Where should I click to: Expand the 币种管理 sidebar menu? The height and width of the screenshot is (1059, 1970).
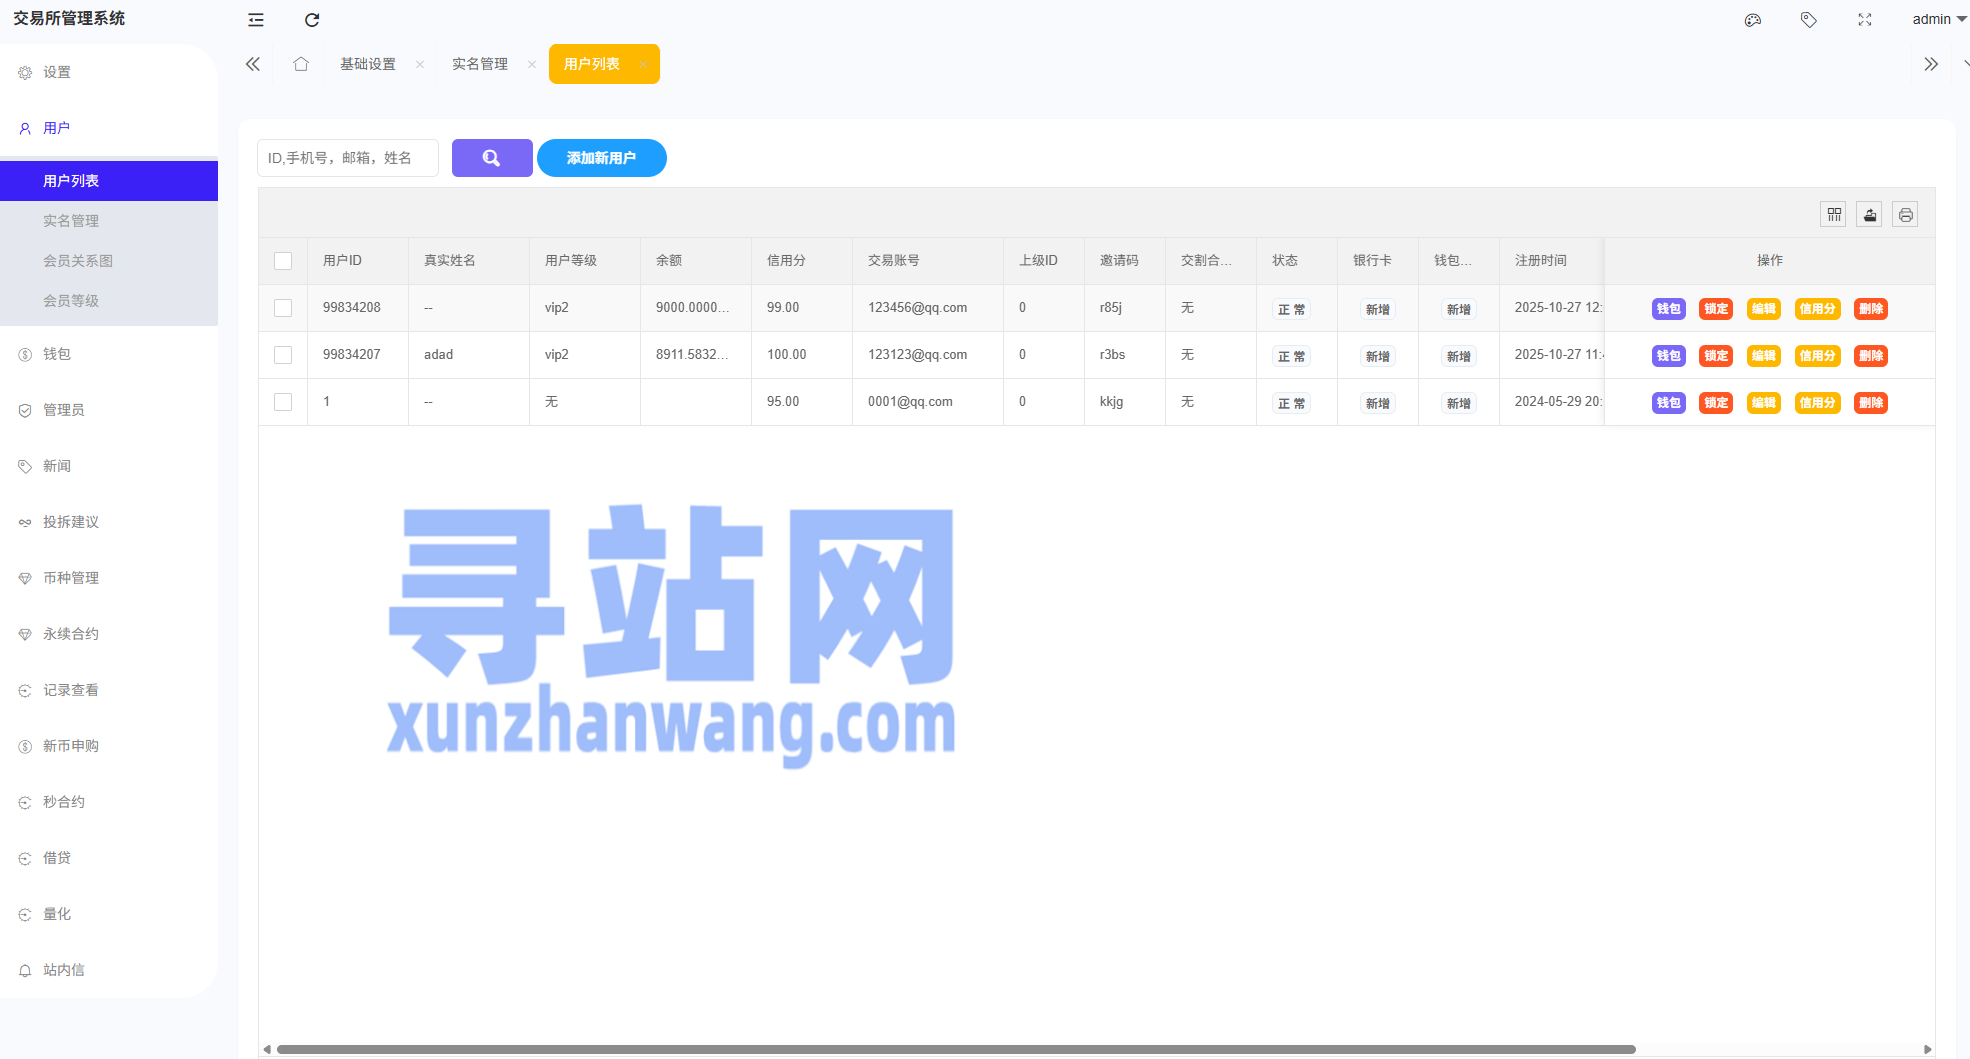pyautogui.click(x=71, y=578)
